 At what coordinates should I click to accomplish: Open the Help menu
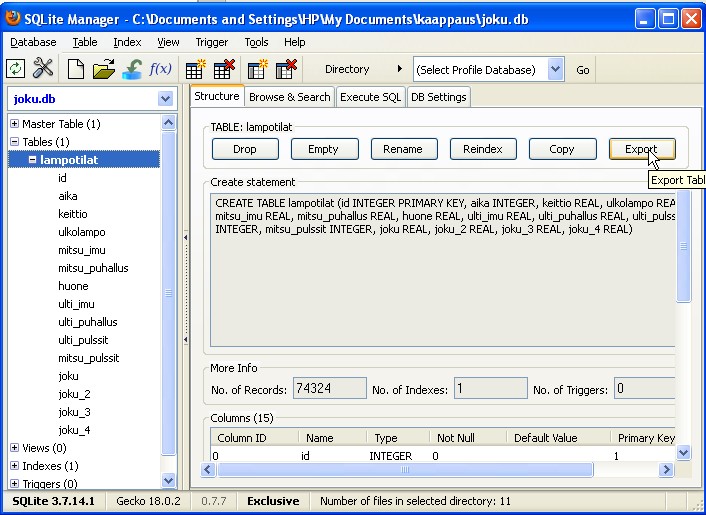click(x=294, y=42)
